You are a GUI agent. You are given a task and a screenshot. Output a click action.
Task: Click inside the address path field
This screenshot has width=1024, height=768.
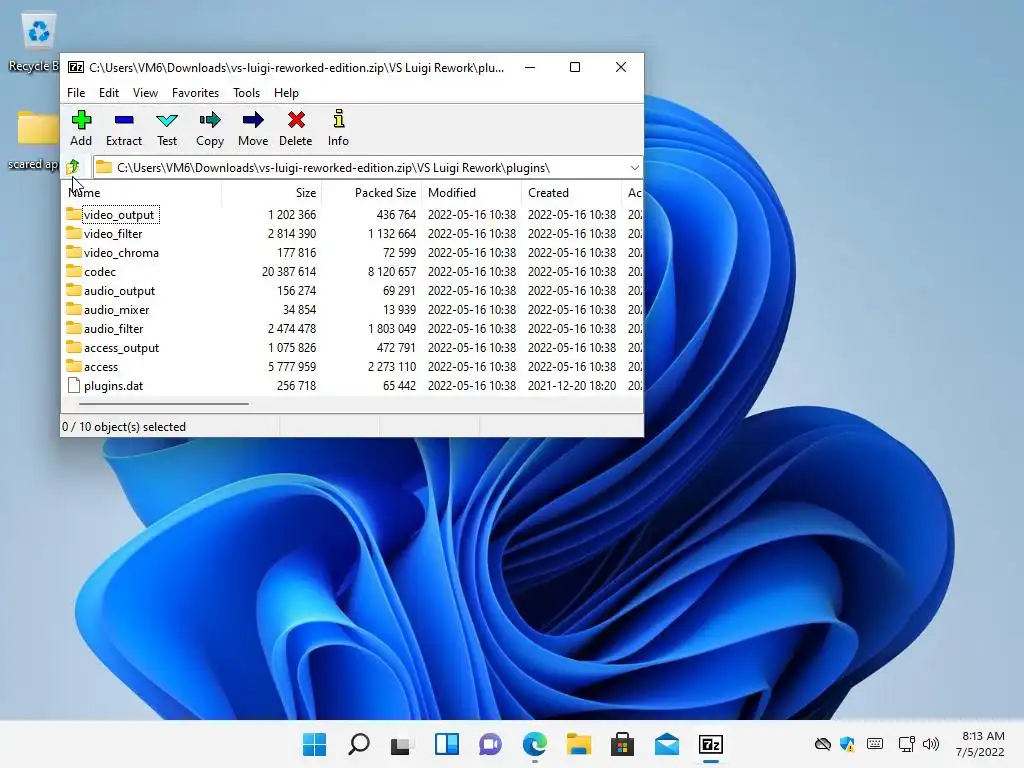click(368, 168)
